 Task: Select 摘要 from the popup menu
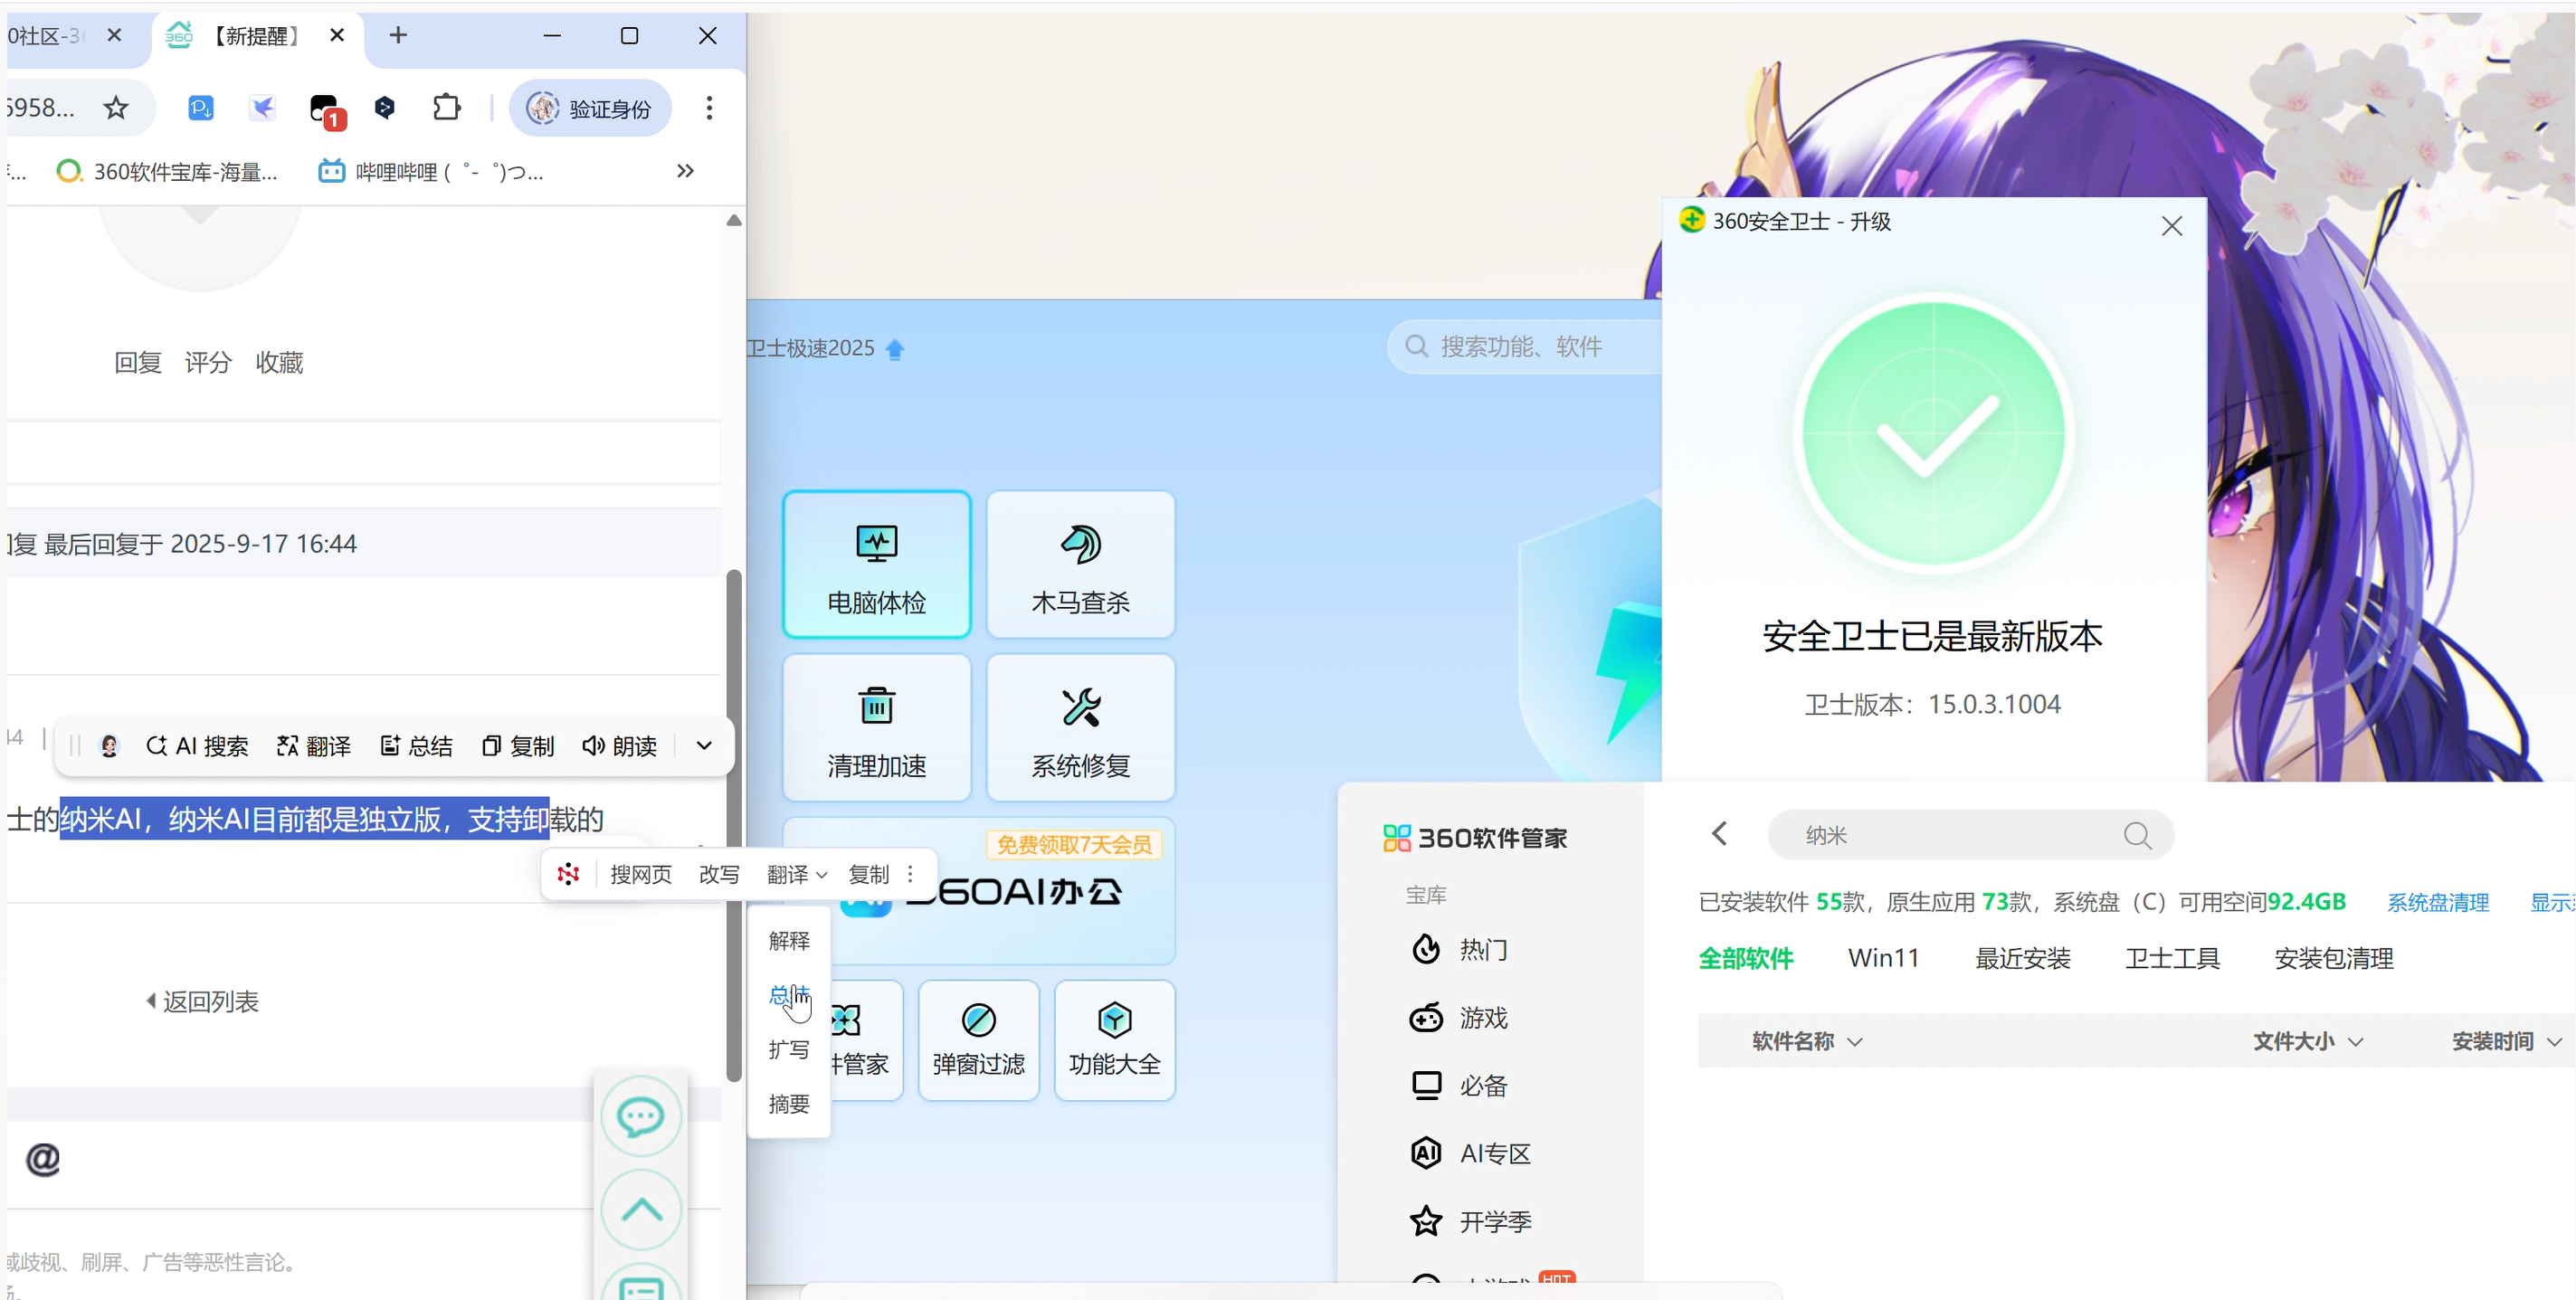click(x=789, y=1104)
